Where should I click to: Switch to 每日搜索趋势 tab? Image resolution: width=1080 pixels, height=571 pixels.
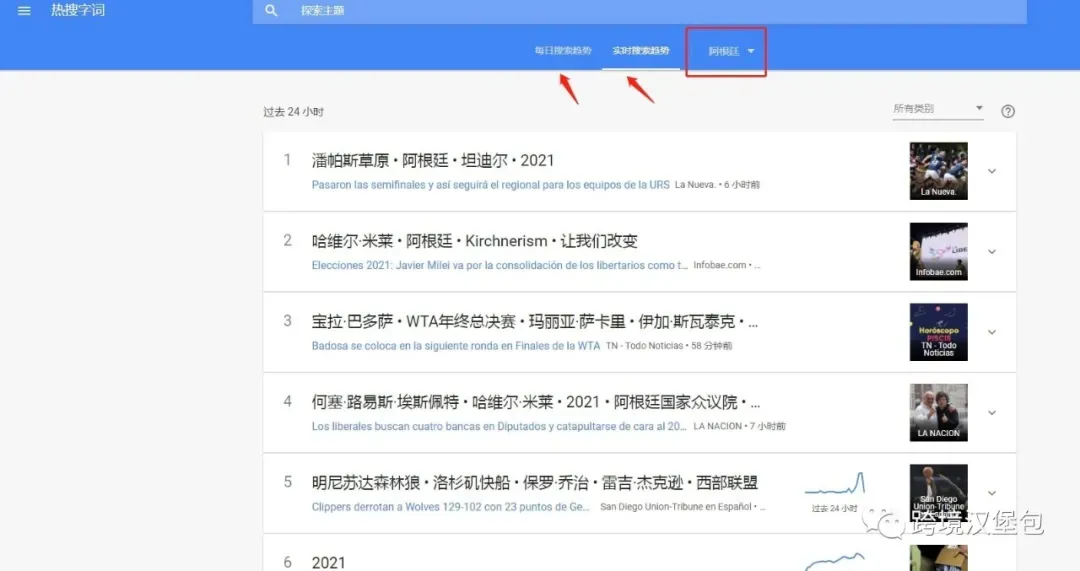(563, 50)
